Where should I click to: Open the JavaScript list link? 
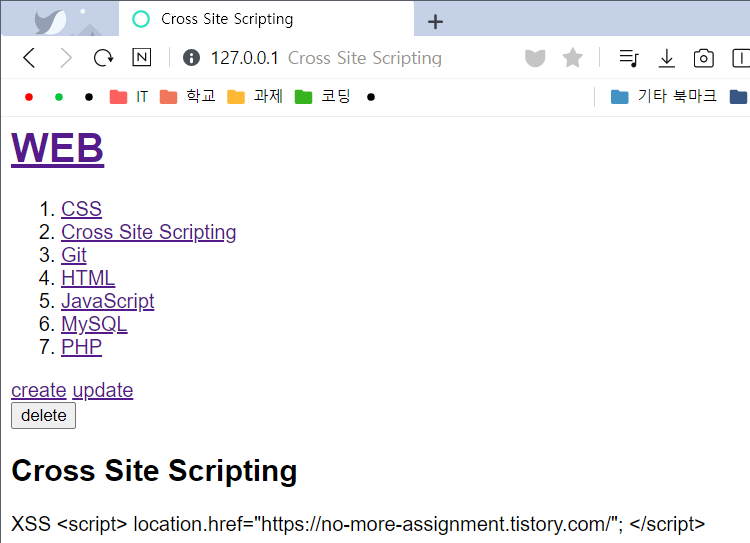coord(108,301)
